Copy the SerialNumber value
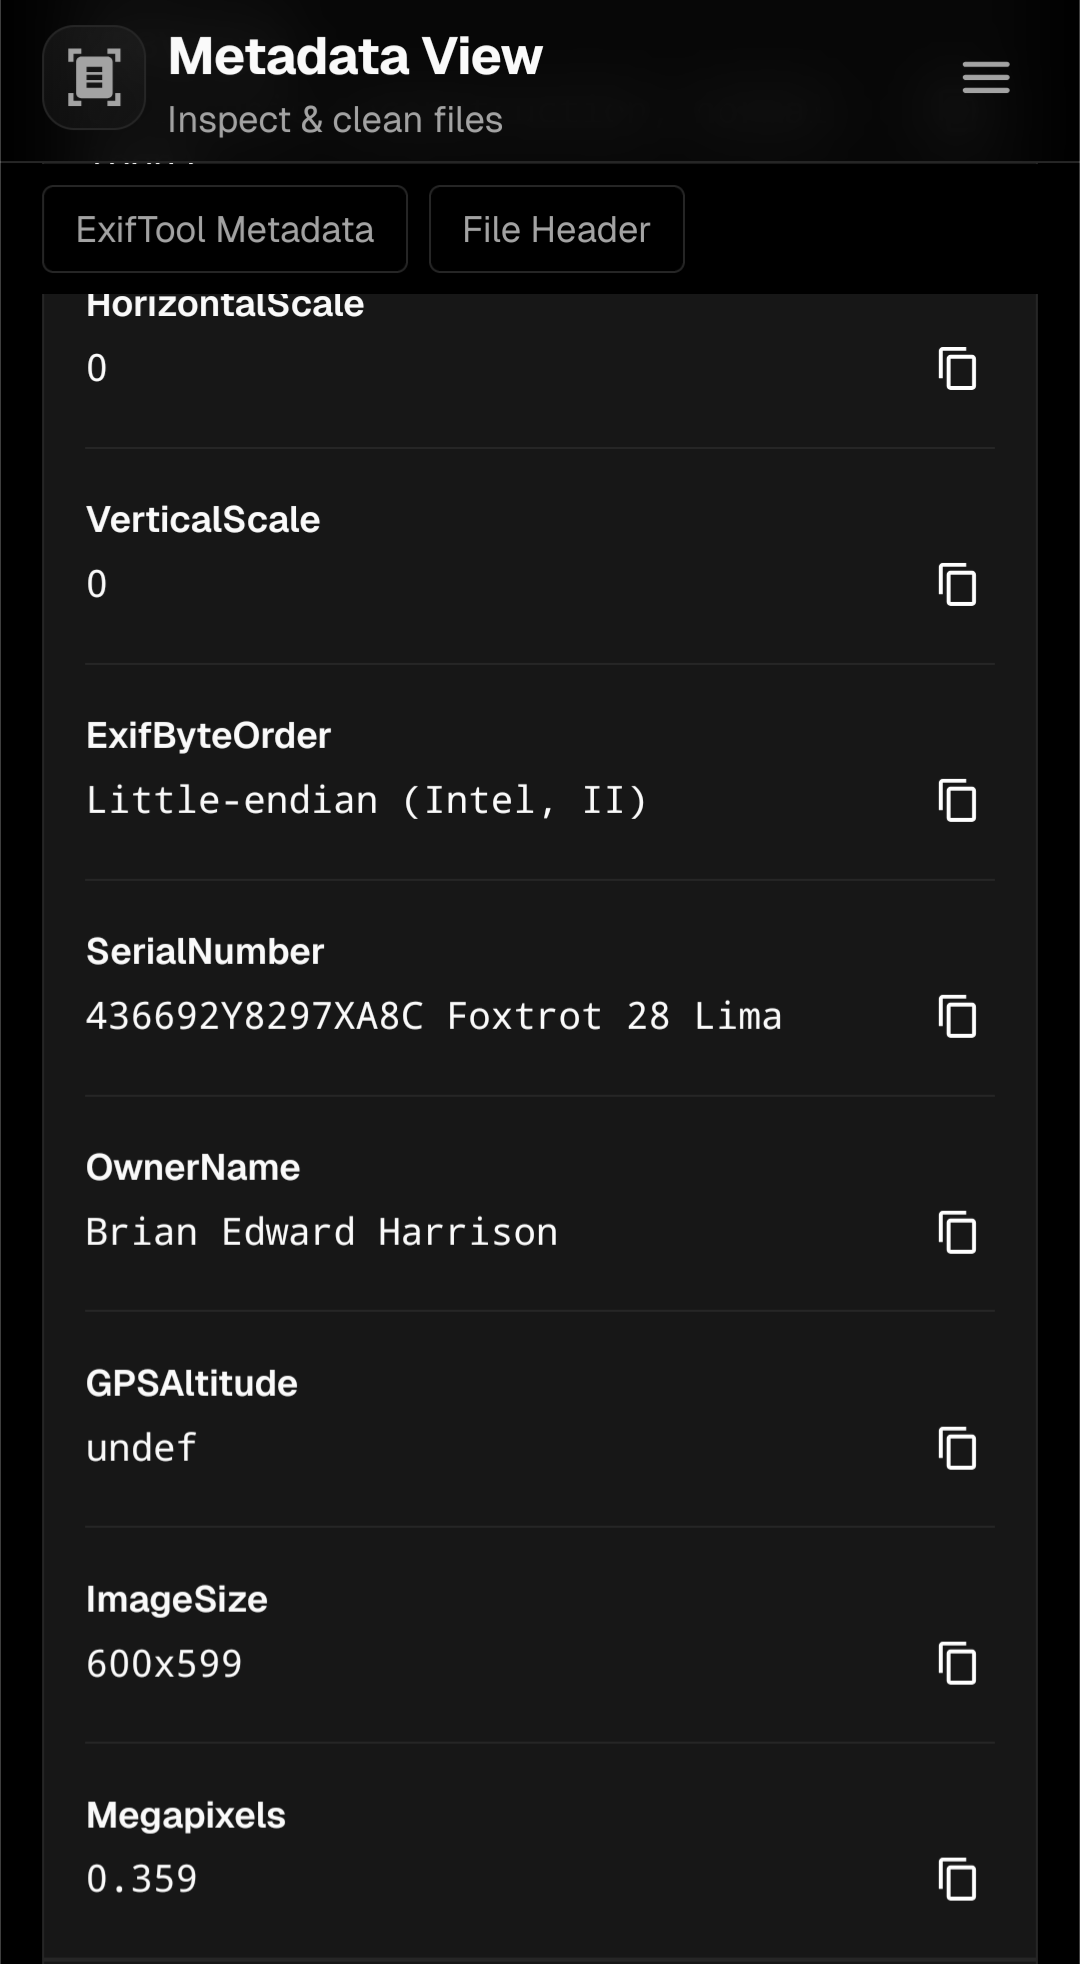 click(957, 1017)
